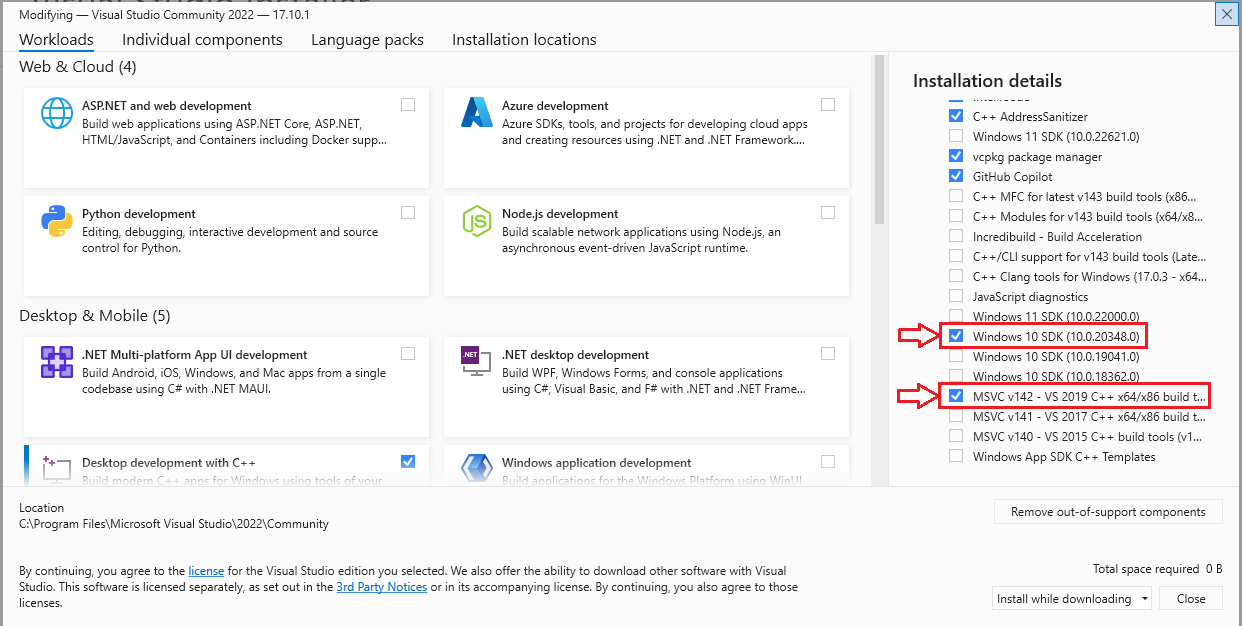Open the Installation locations tab
Viewport: 1242px width, 626px height.
tap(524, 40)
